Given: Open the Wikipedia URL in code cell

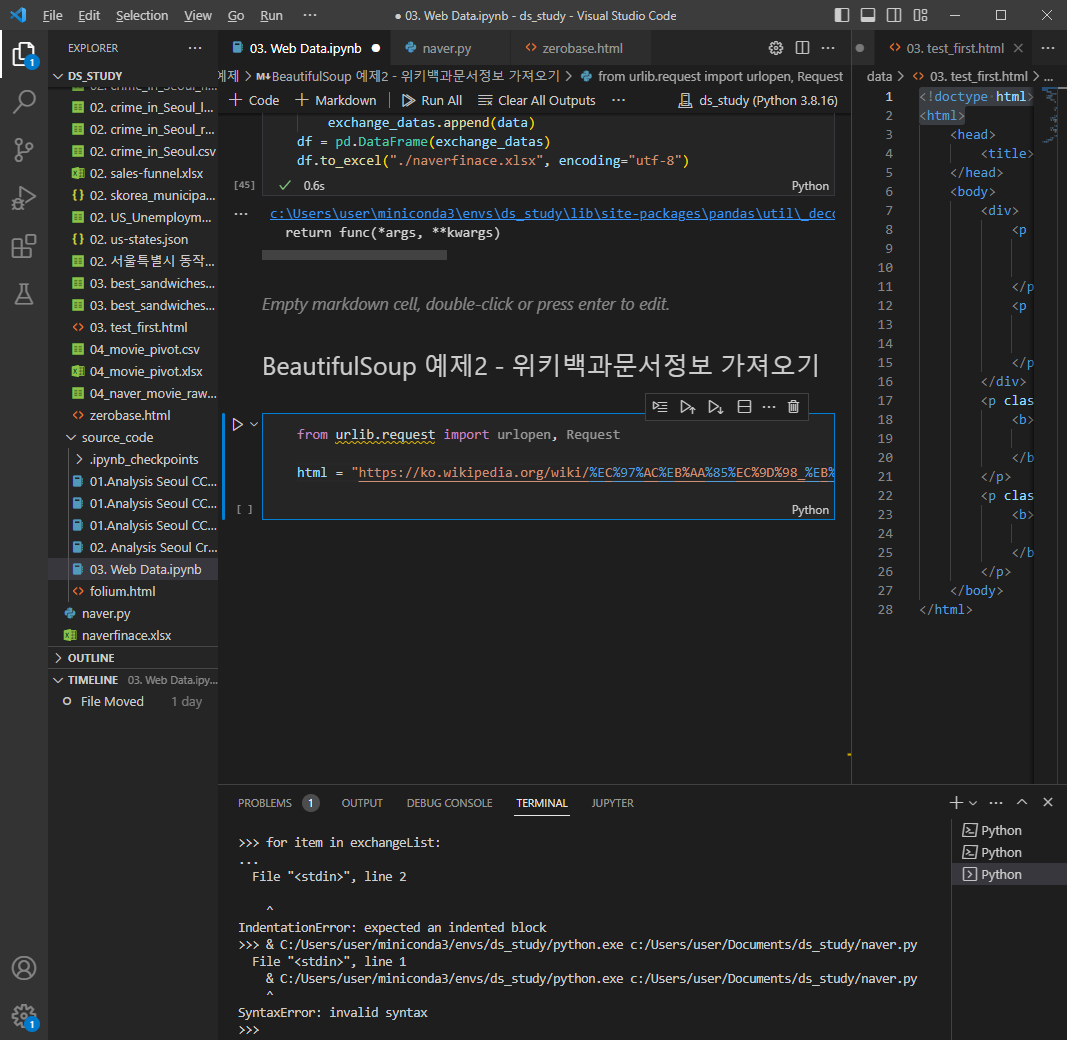Looking at the screenshot, I should 596,472.
